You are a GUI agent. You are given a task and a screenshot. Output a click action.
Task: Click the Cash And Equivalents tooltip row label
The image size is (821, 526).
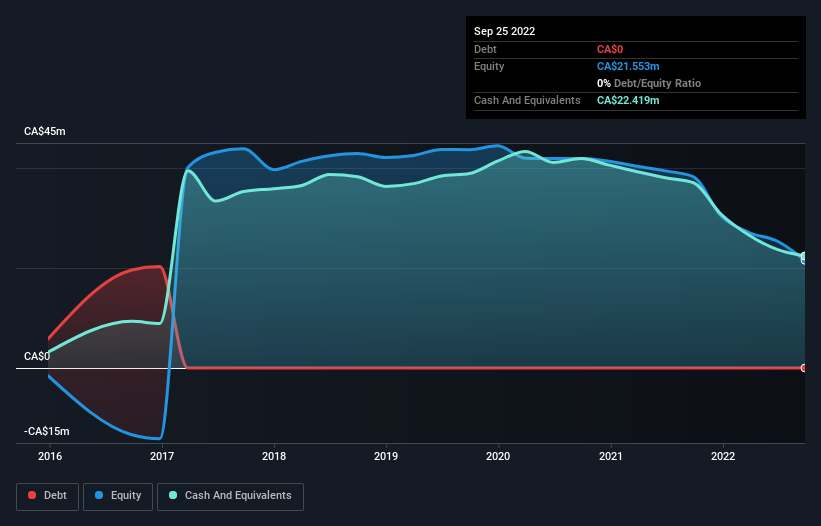point(527,100)
